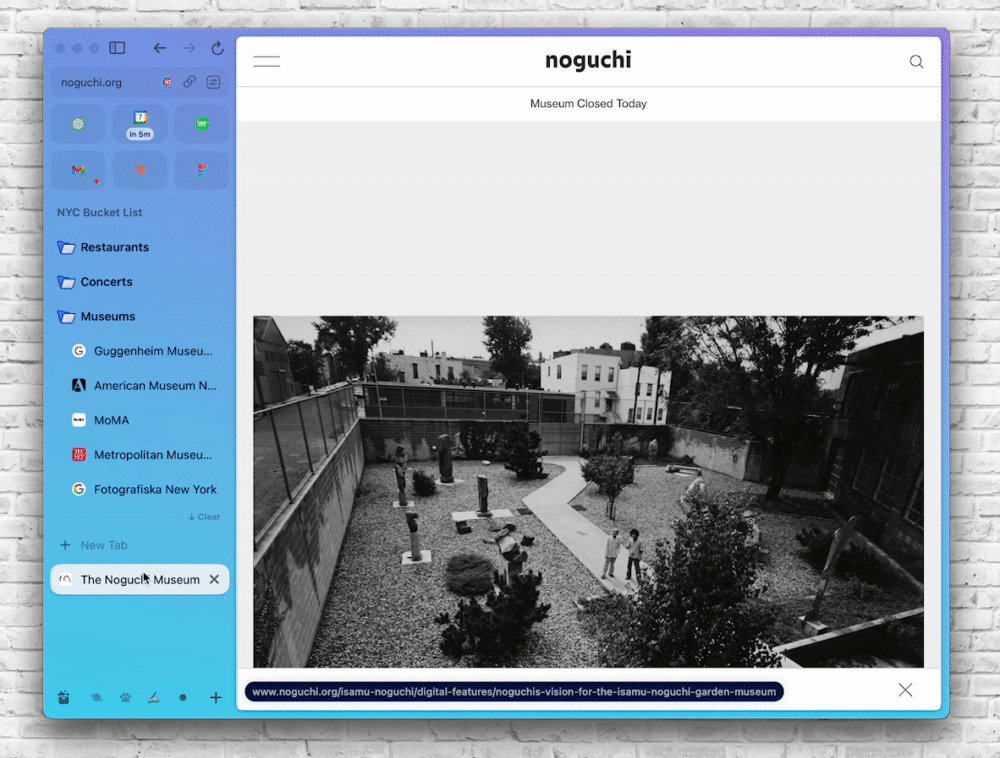Dismiss the bottom bar with X icon
Viewport: 1000px width, 758px height.
click(x=905, y=690)
